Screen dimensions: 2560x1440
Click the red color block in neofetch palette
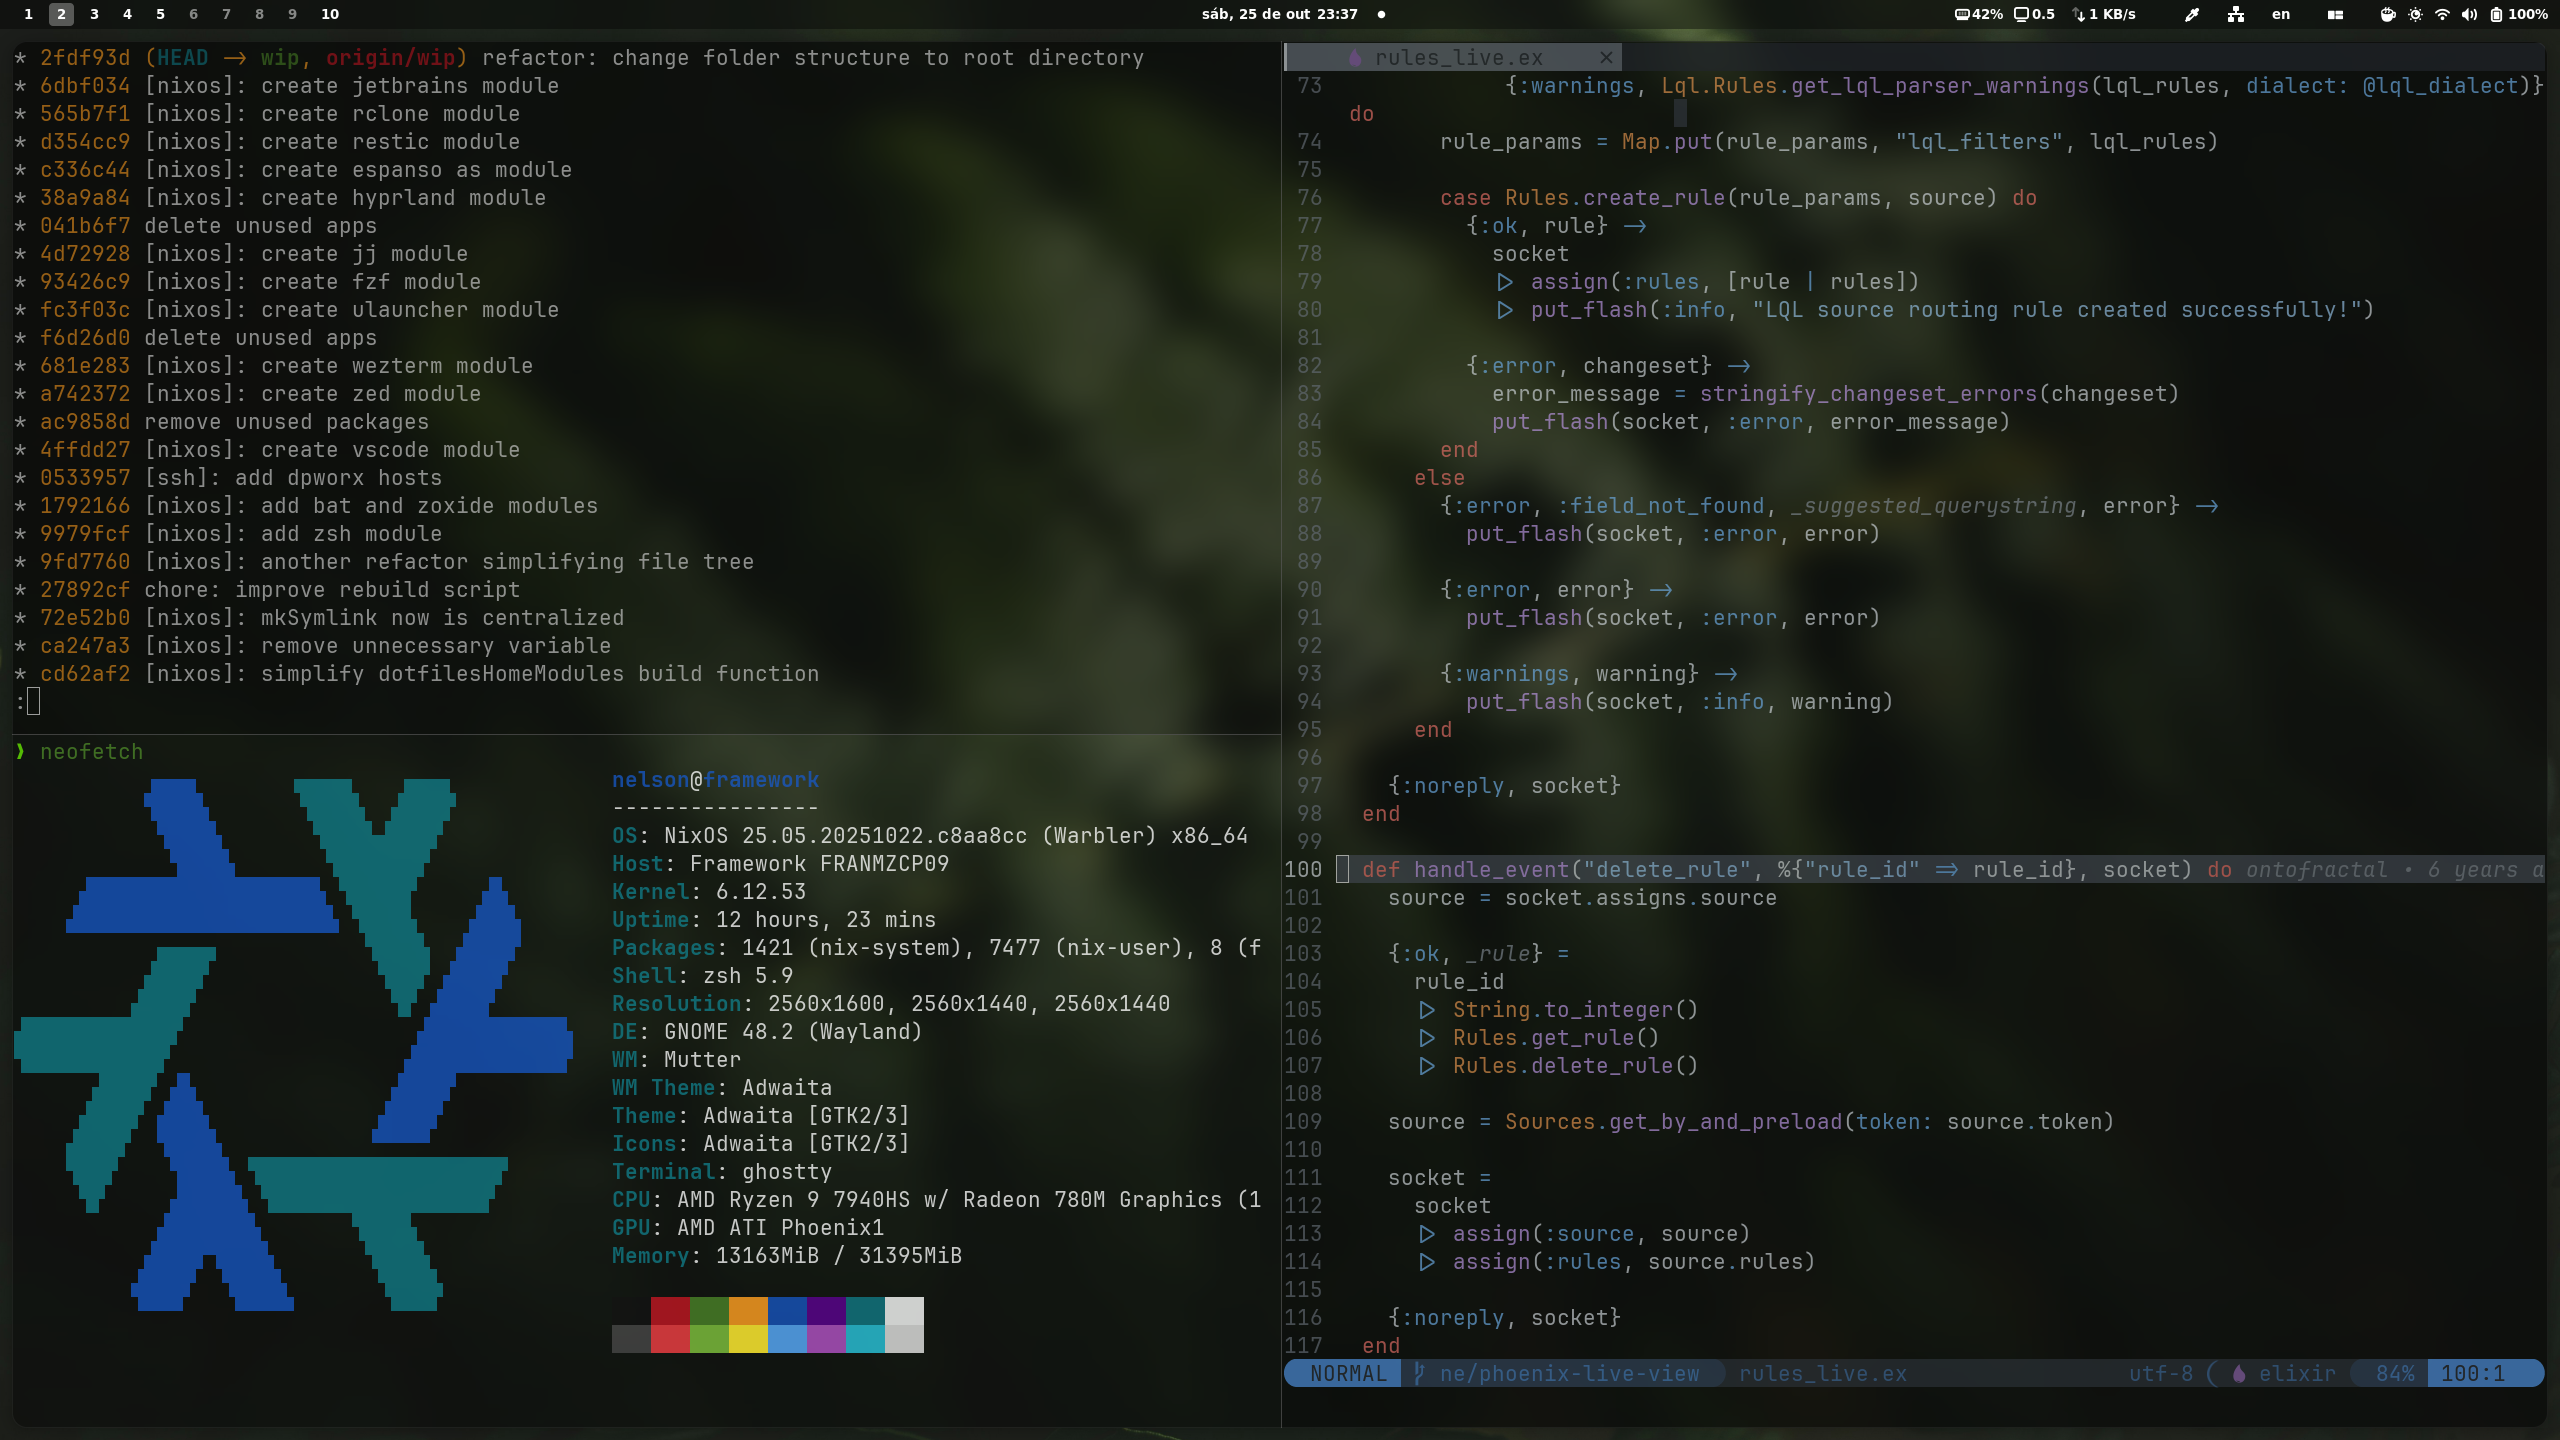click(x=670, y=1311)
